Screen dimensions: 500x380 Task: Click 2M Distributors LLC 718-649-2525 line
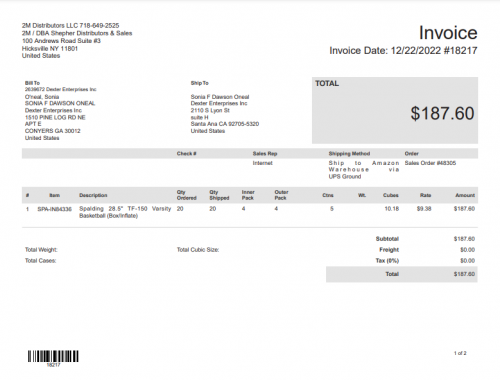click(70, 25)
